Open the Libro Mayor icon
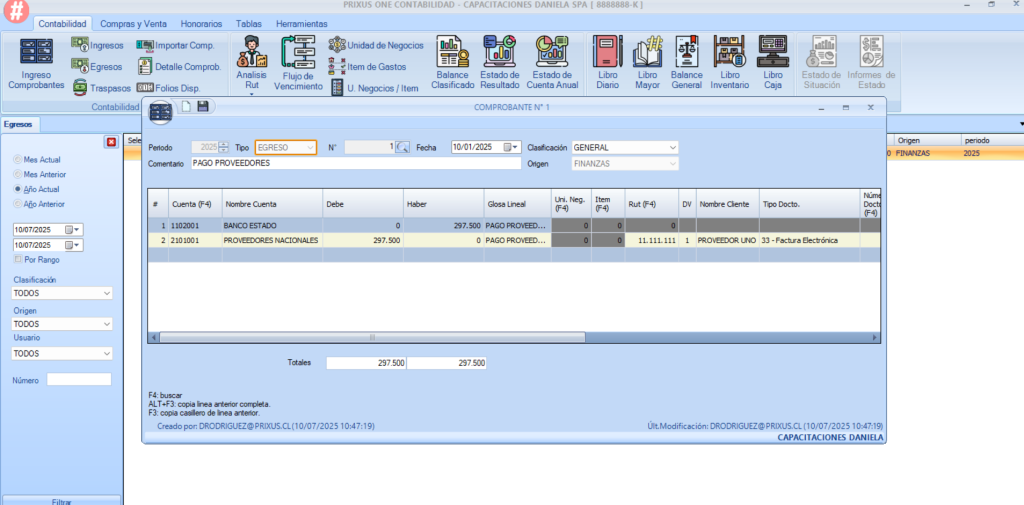 click(647, 64)
